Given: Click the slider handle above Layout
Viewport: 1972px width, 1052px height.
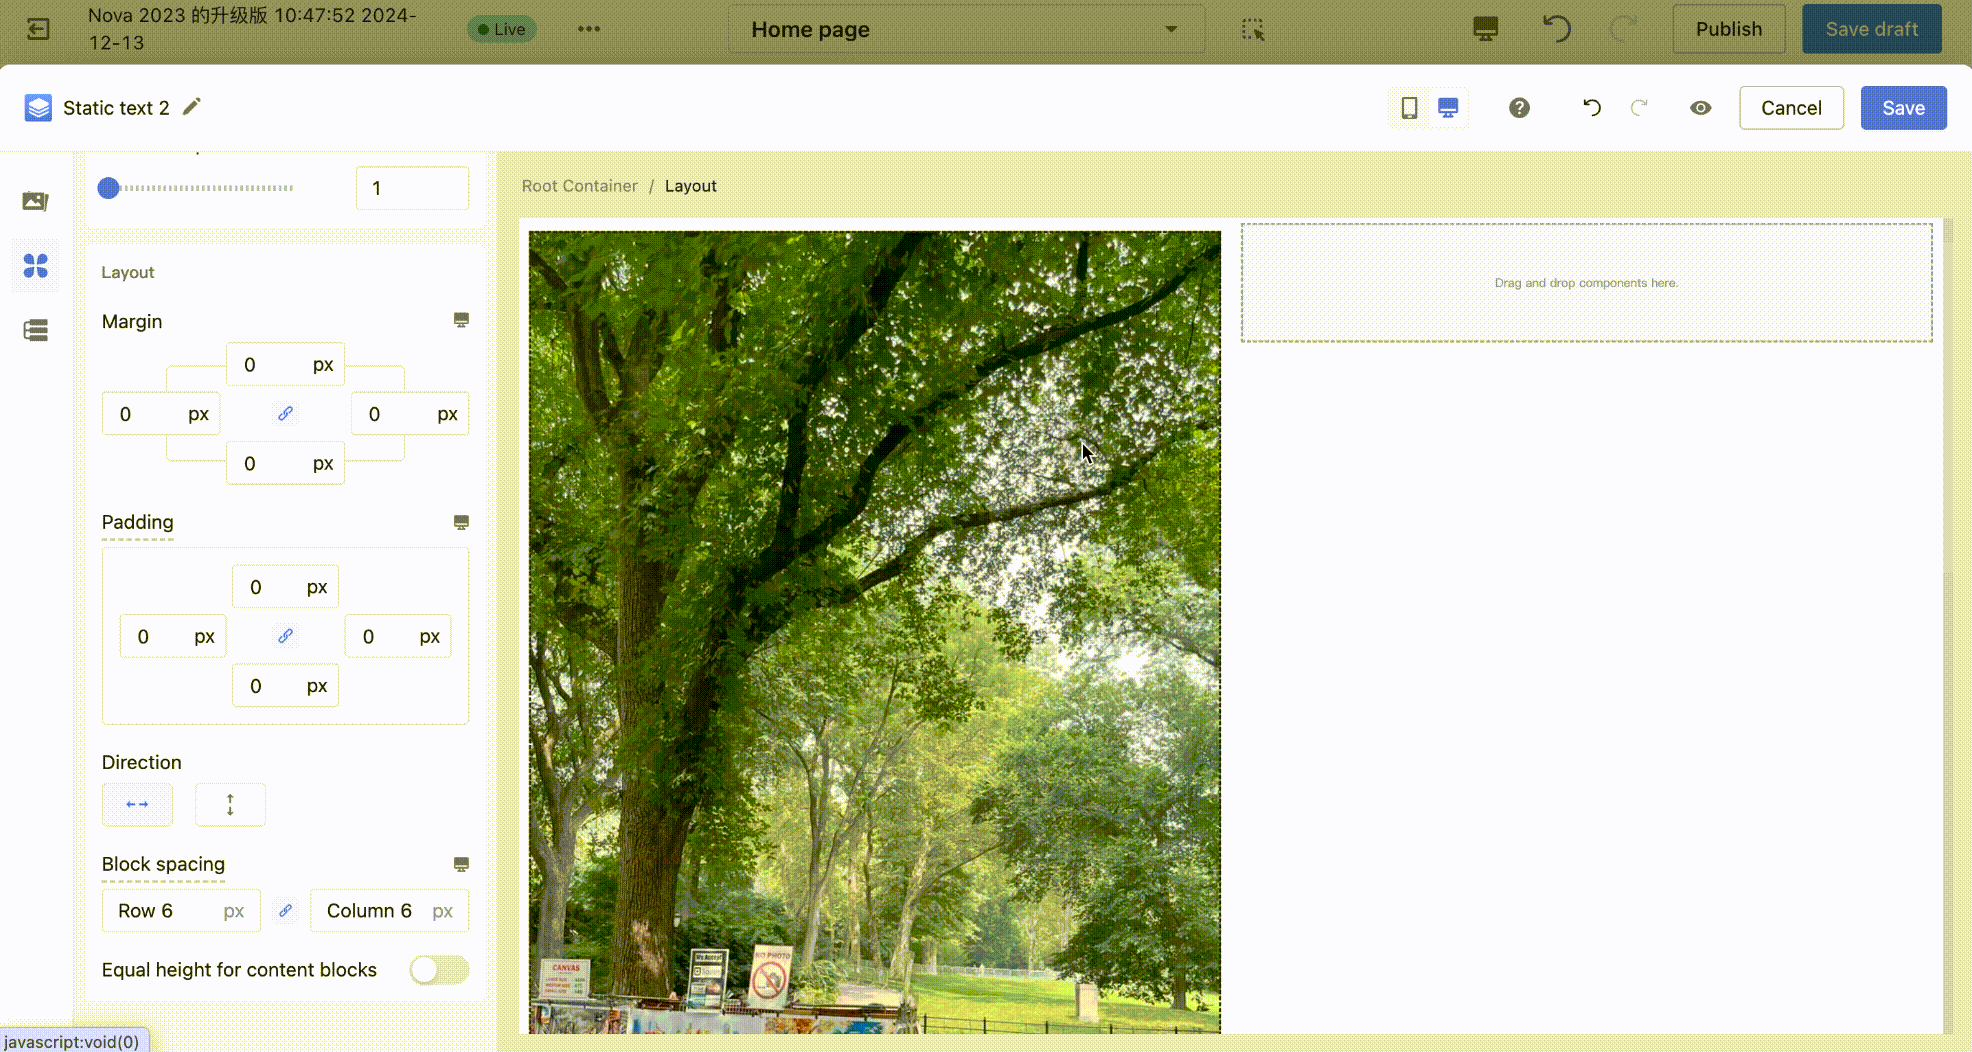Looking at the screenshot, I should (109, 188).
